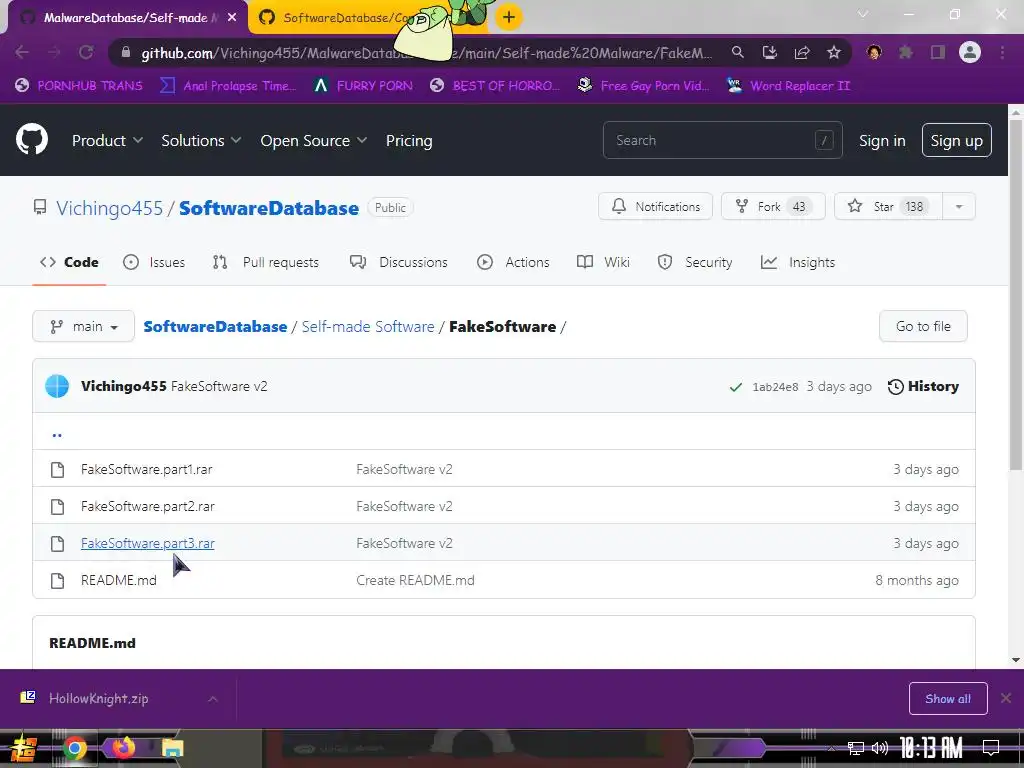Click the network tray icon
Image resolution: width=1024 pixels, height=768 pixels.
856,748
